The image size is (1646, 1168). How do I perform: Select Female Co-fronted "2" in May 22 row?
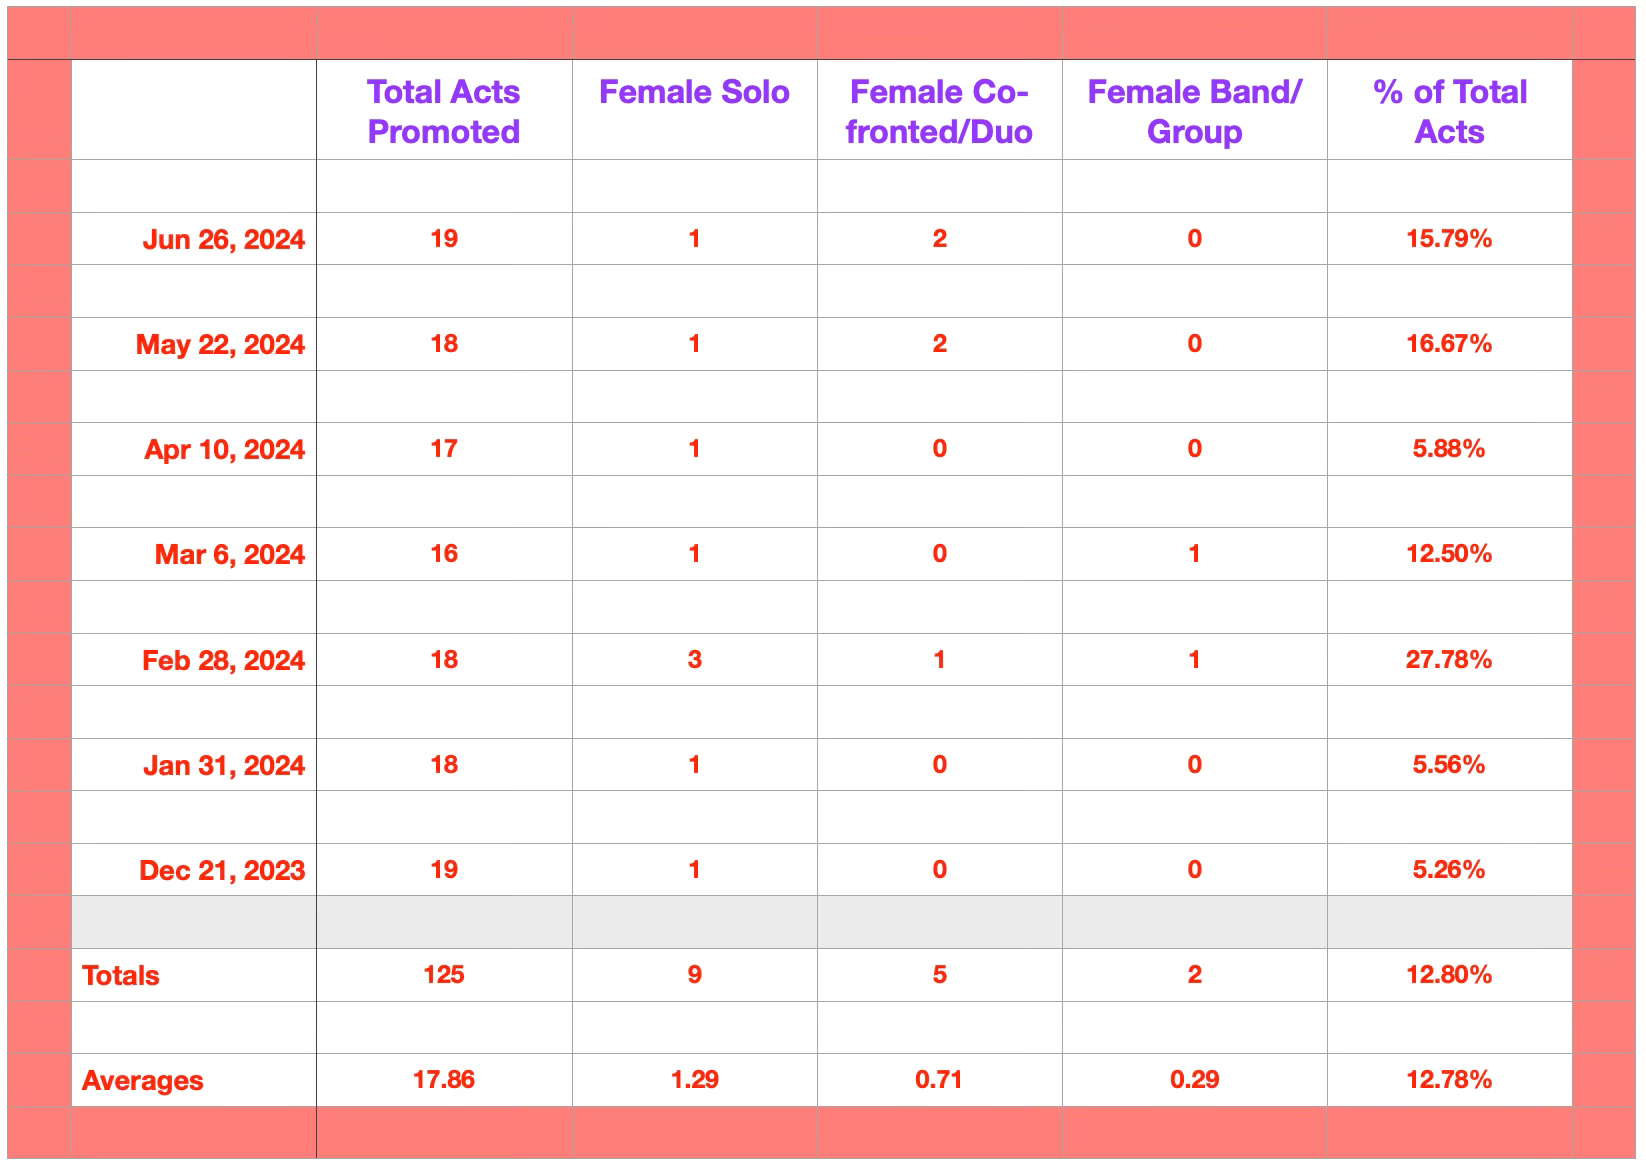click(x=939, y=343)
